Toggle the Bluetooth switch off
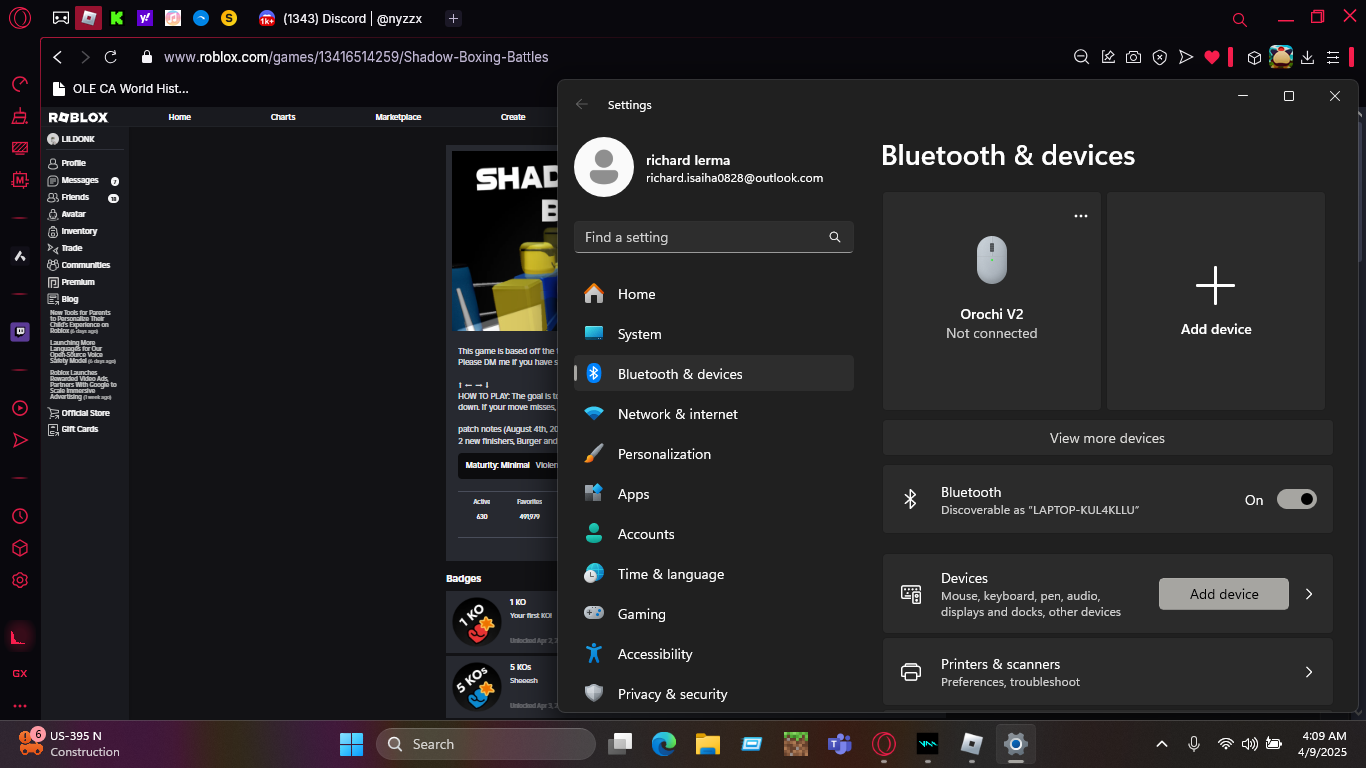This screenshot has width=1366, height=768. (x=1297, y=499)
